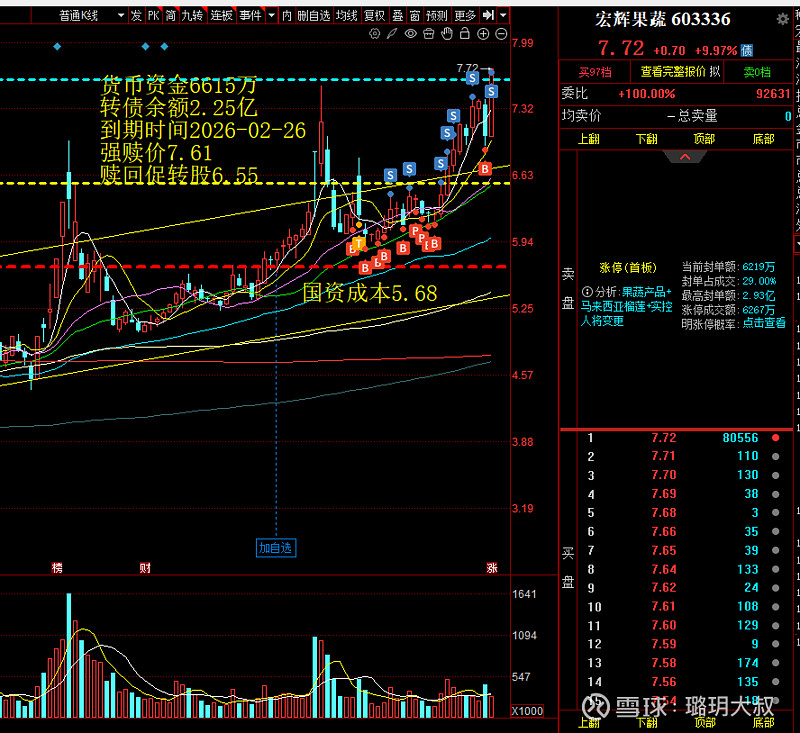Click 底部 above the sell panel
This screenshot has height=733, width=800.
(x=763, y=139)
